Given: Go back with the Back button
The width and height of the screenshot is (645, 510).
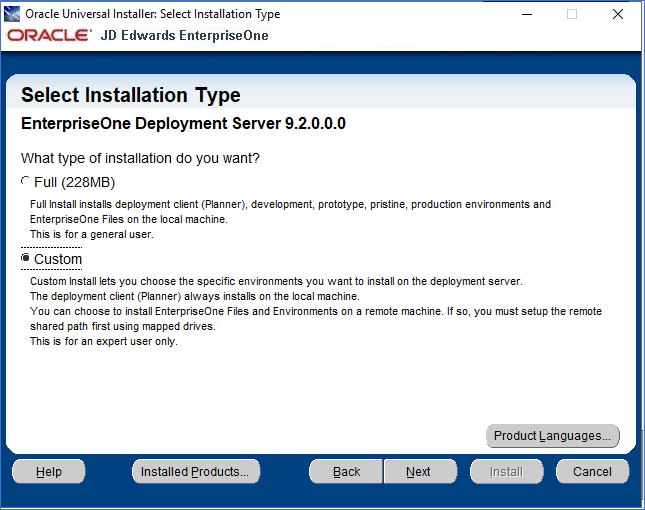Looking at the screenshot, I should coord(346,471).
